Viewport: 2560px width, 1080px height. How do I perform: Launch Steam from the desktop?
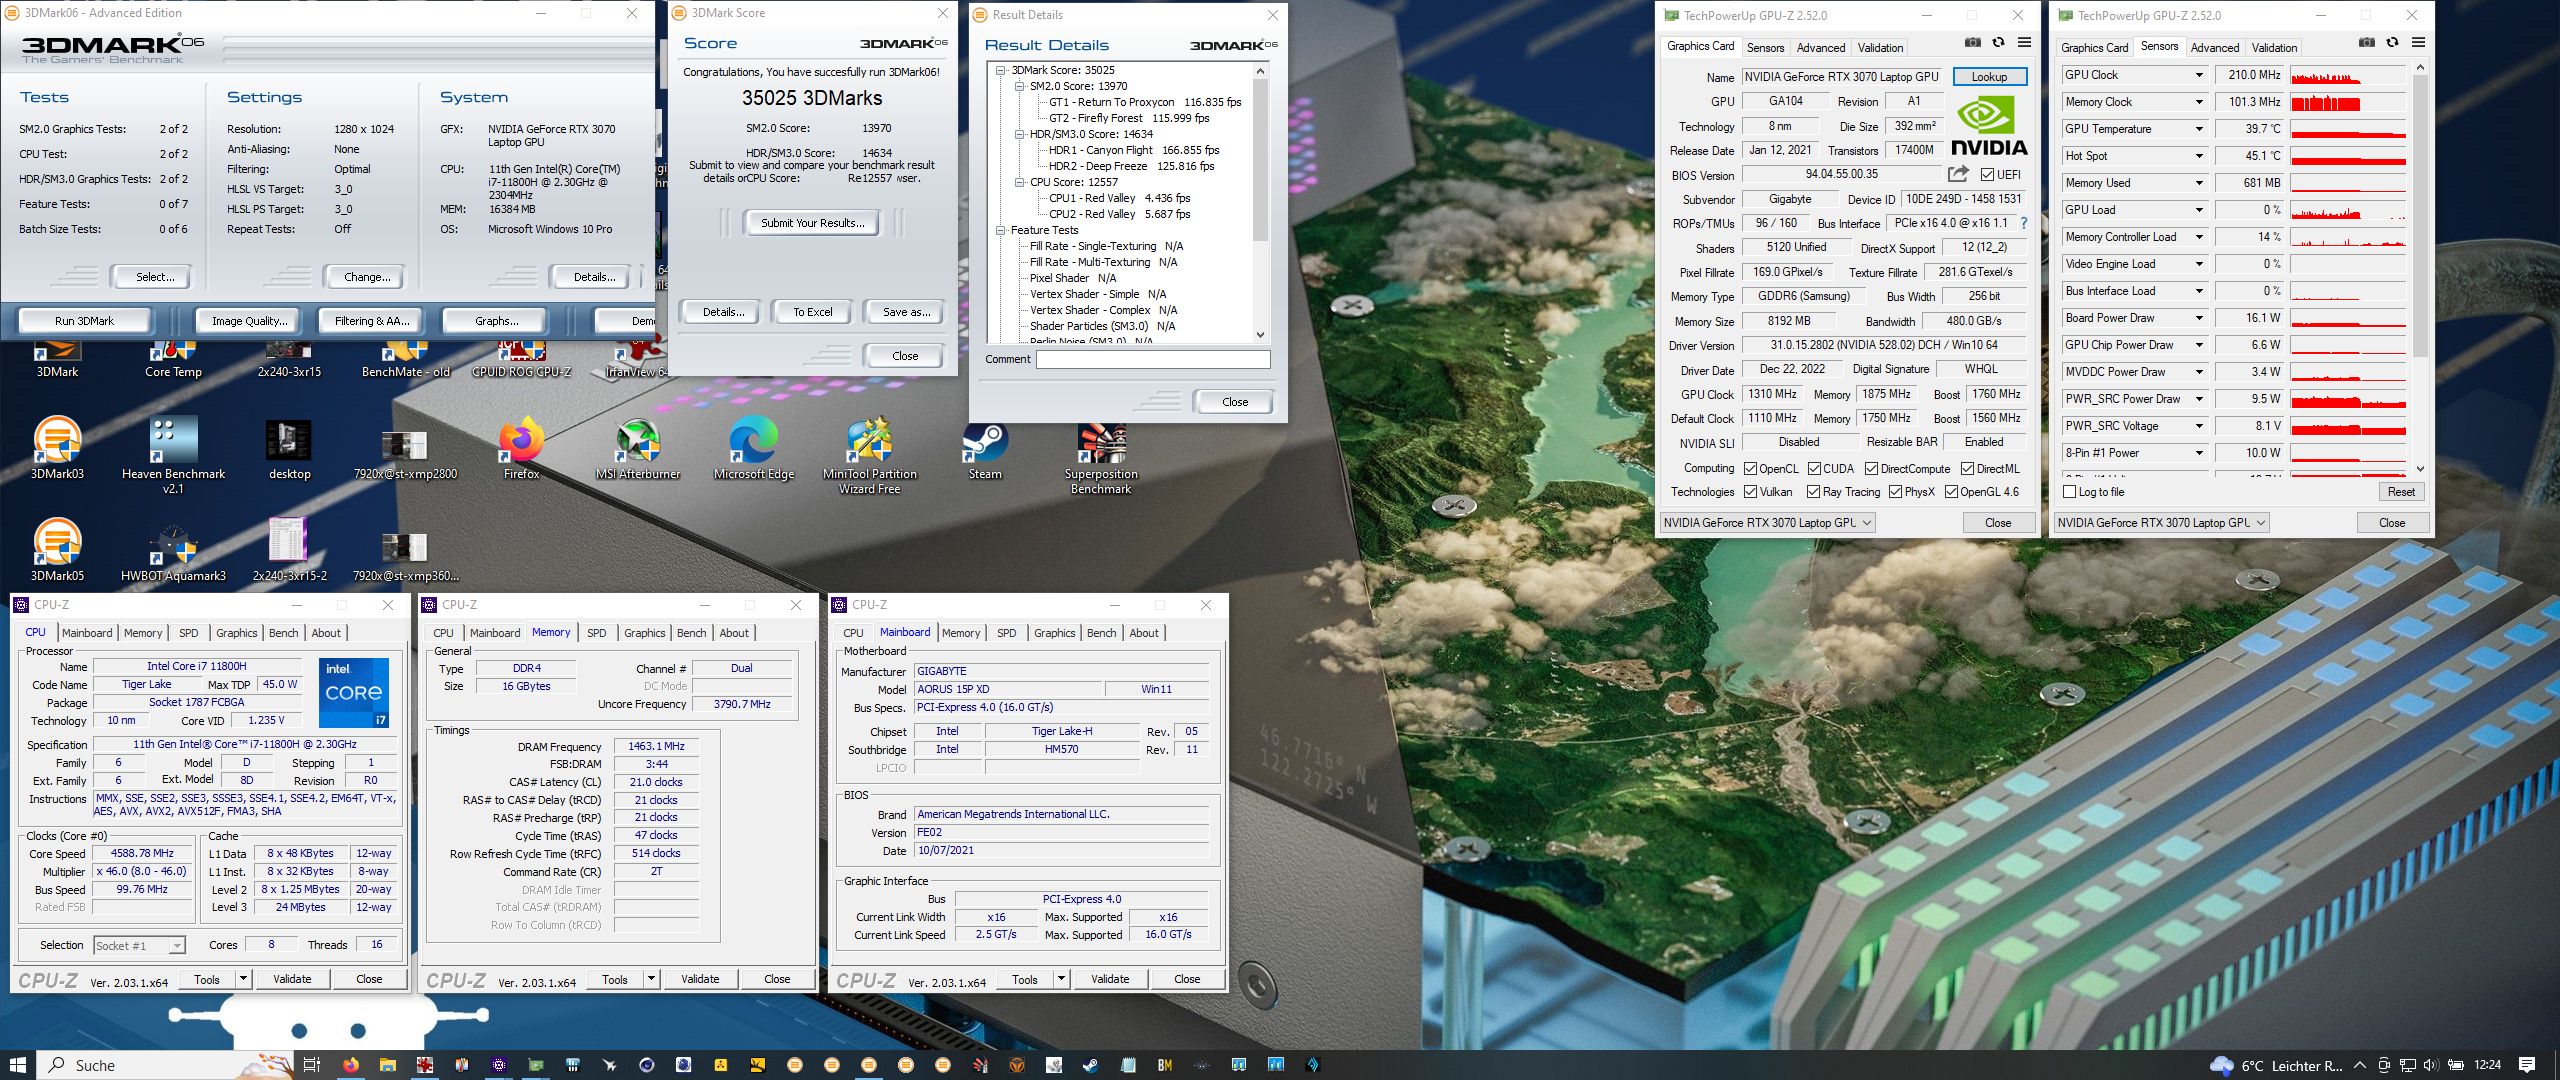(x=985, y=447)
